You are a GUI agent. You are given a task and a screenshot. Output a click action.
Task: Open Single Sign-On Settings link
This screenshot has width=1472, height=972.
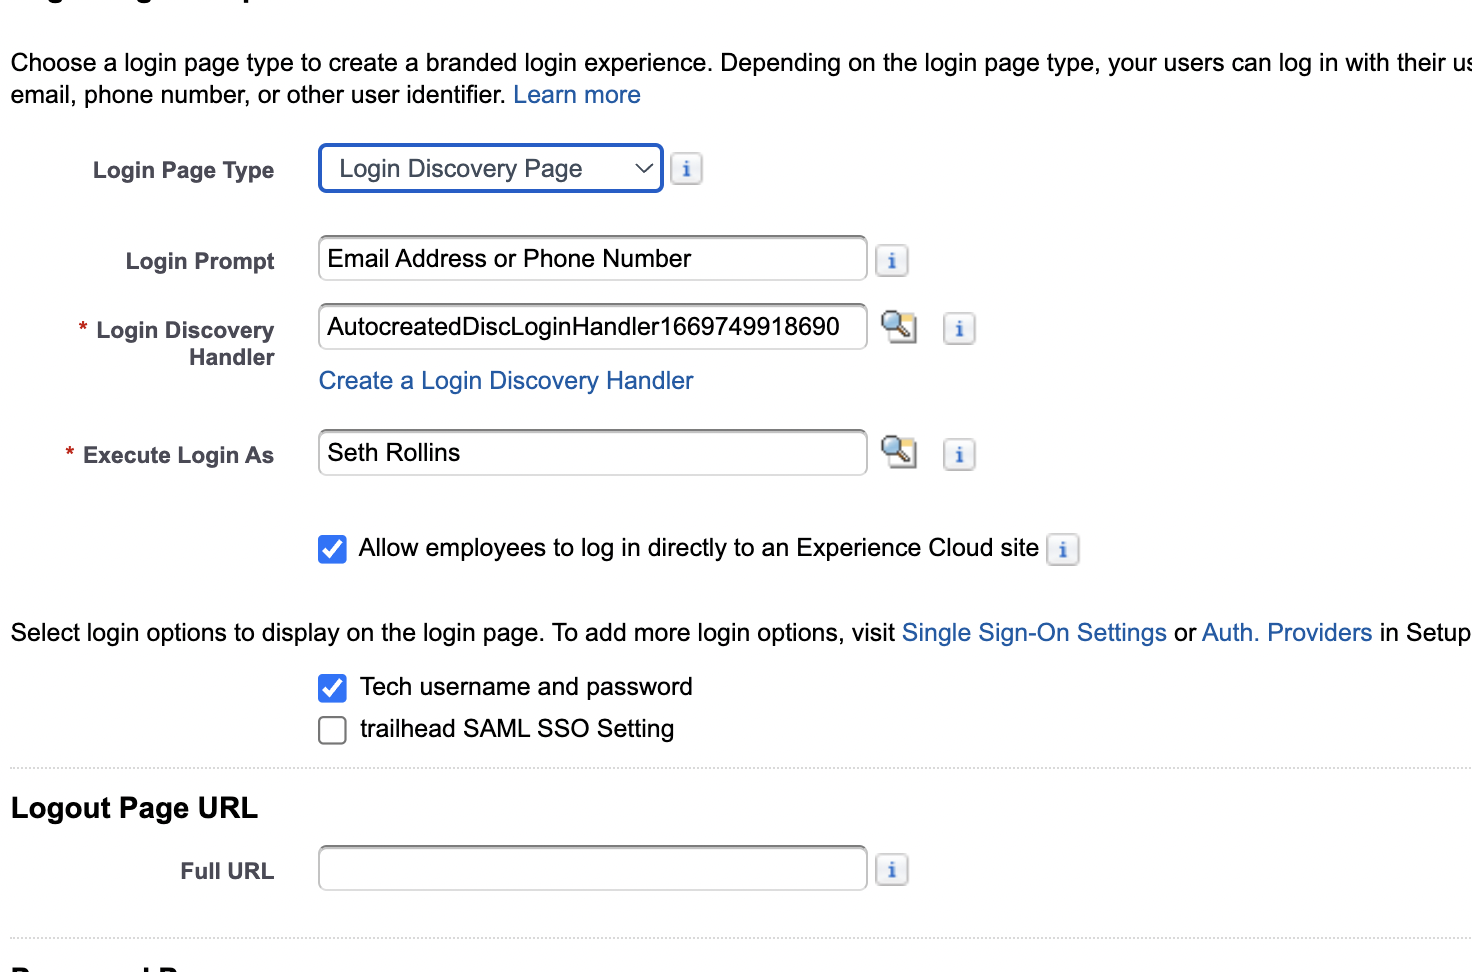(1033, 633)
